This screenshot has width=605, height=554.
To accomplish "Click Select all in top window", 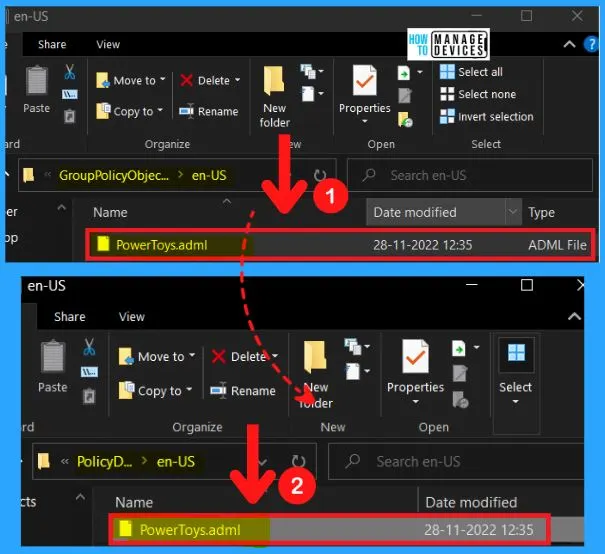I will 471,72.
